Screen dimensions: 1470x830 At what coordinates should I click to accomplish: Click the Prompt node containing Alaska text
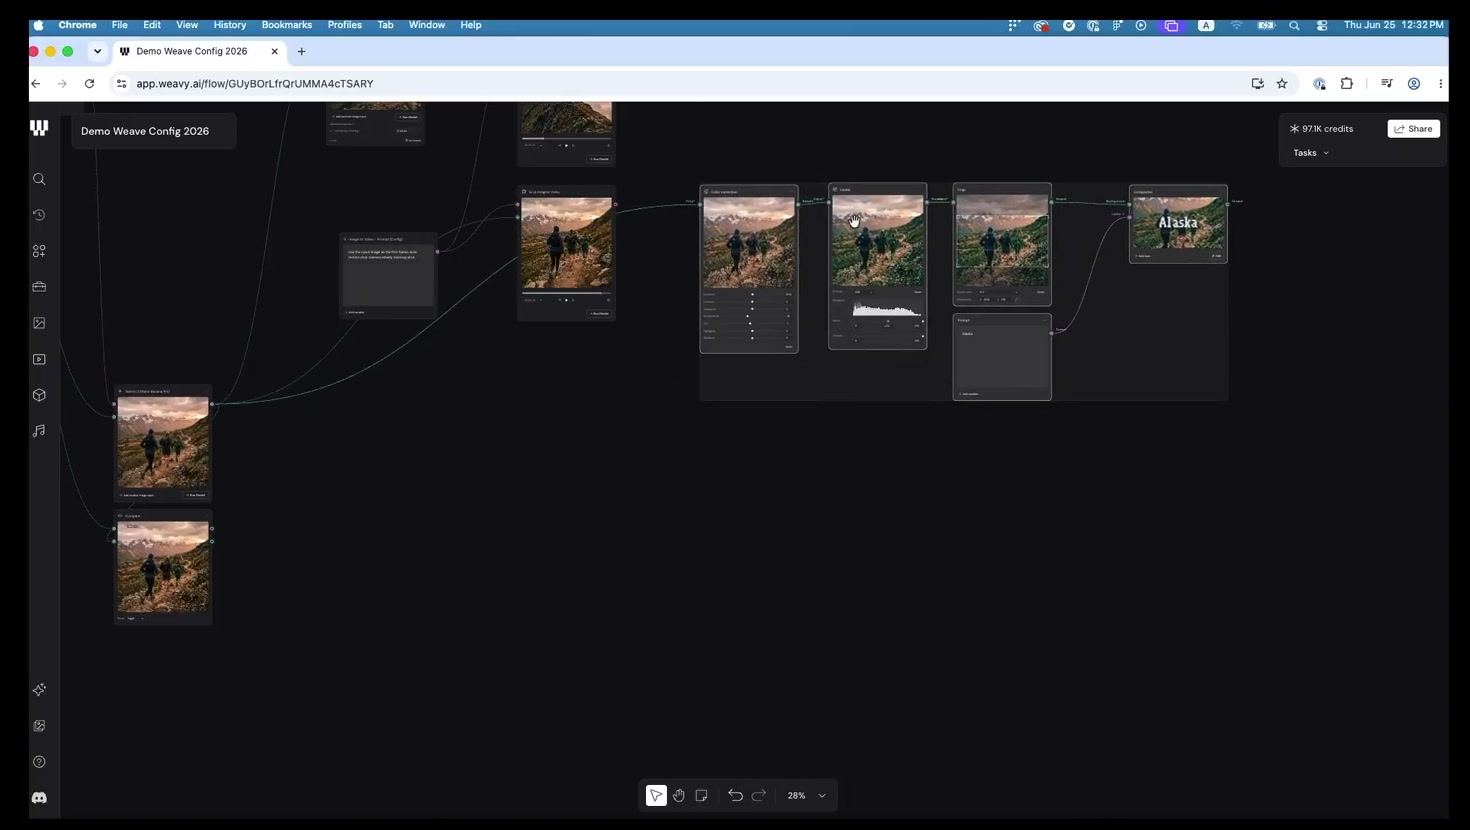[x=1002, y=357]
